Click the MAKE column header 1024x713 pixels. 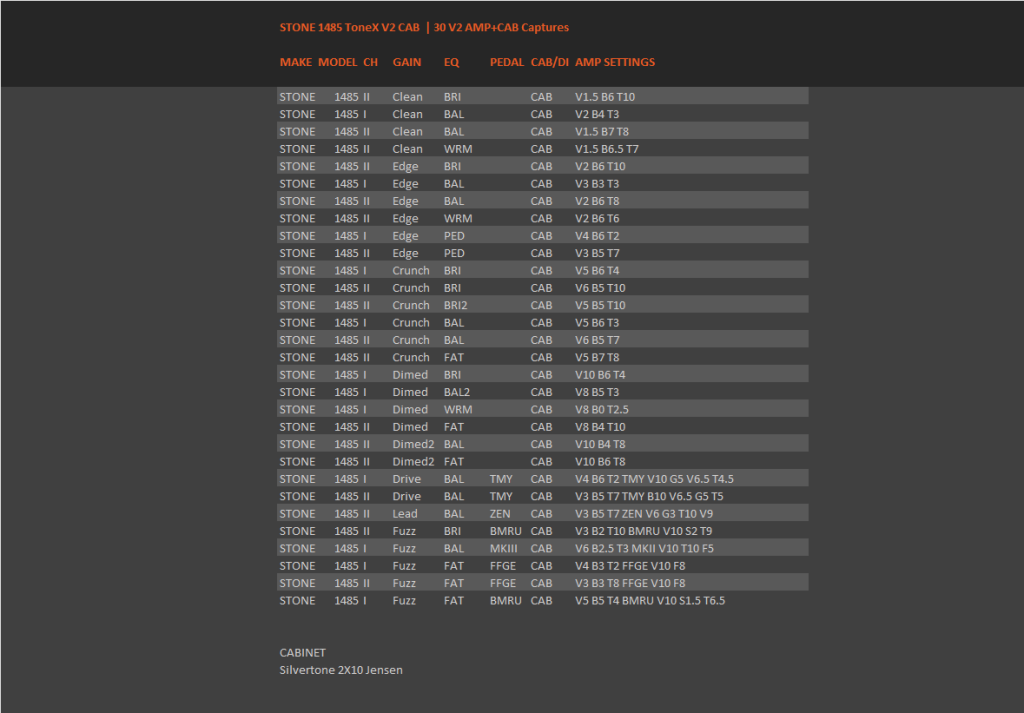(296, 62)
